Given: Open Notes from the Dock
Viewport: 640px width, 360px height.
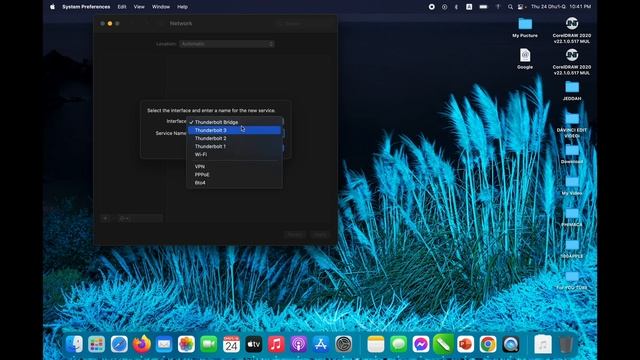Looking at the screenshot, I should 376,344.
